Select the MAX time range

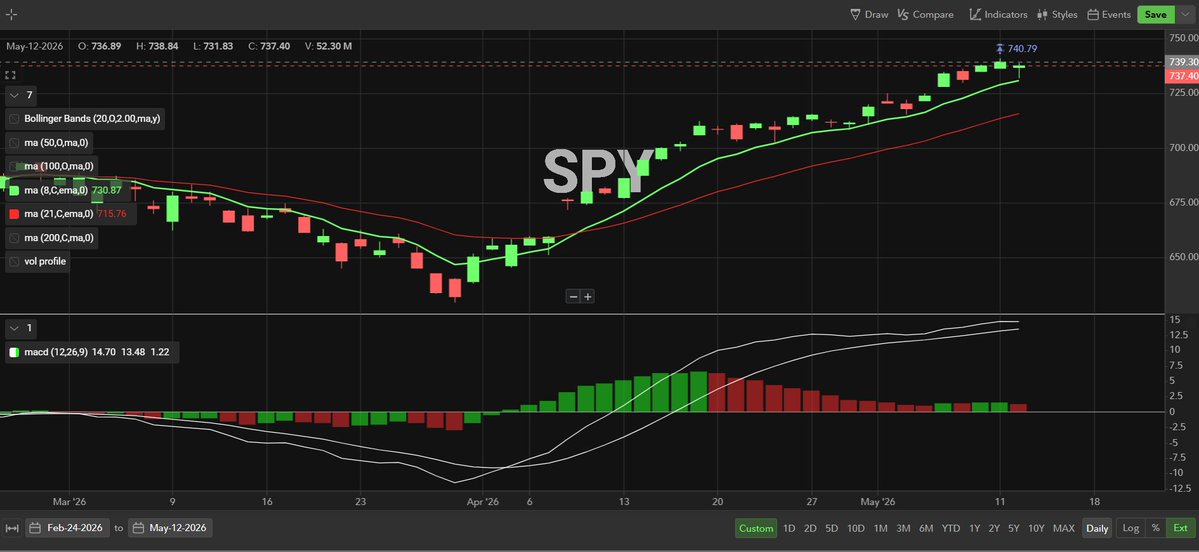click(1064, 528)
